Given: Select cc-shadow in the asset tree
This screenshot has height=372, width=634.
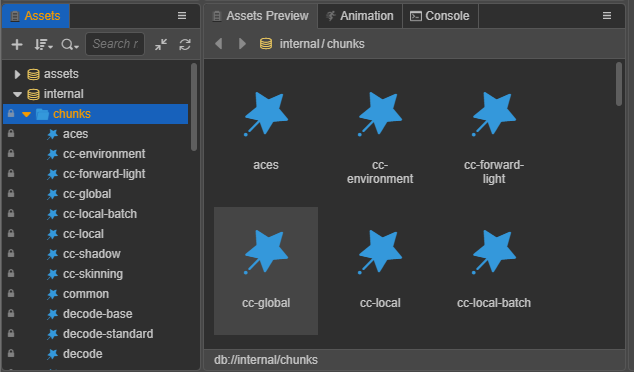Looking at the screenshot, I should (x=92, y=254).
